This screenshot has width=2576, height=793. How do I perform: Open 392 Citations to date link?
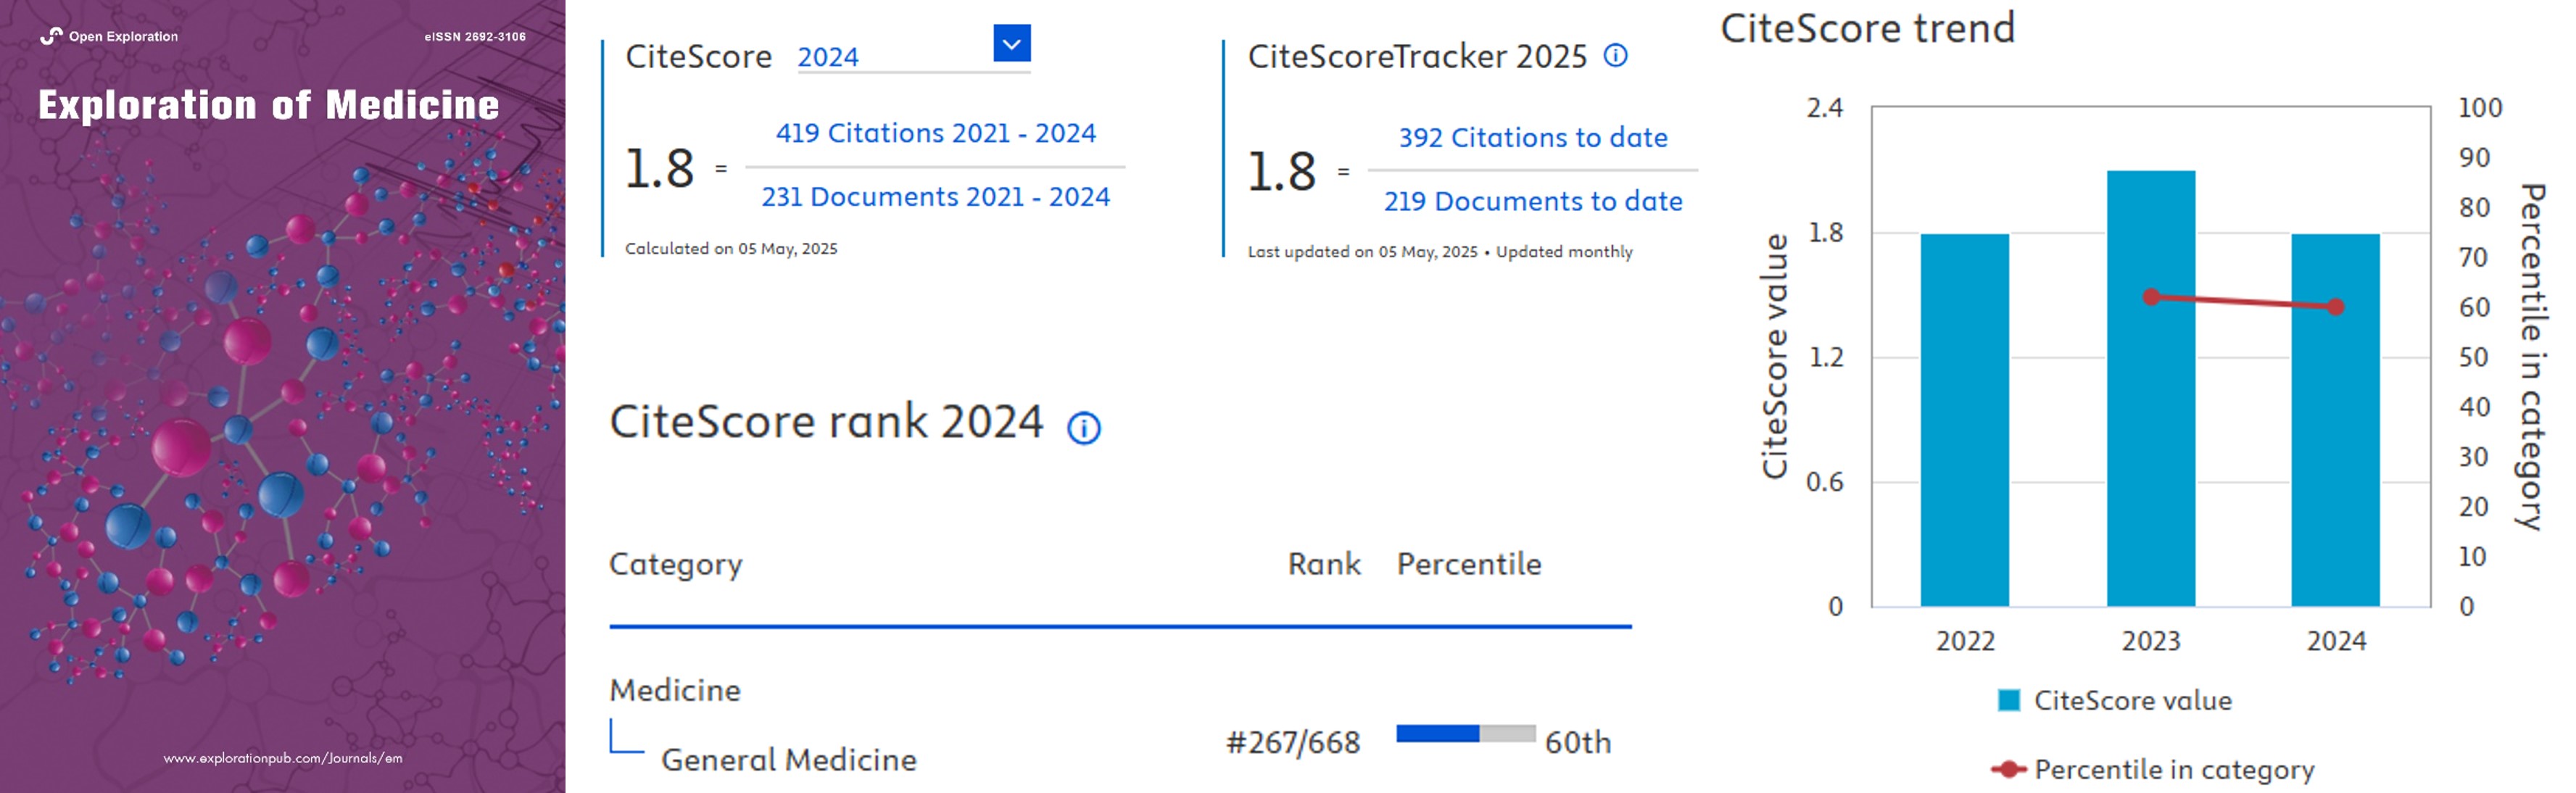coord(1532,138)
